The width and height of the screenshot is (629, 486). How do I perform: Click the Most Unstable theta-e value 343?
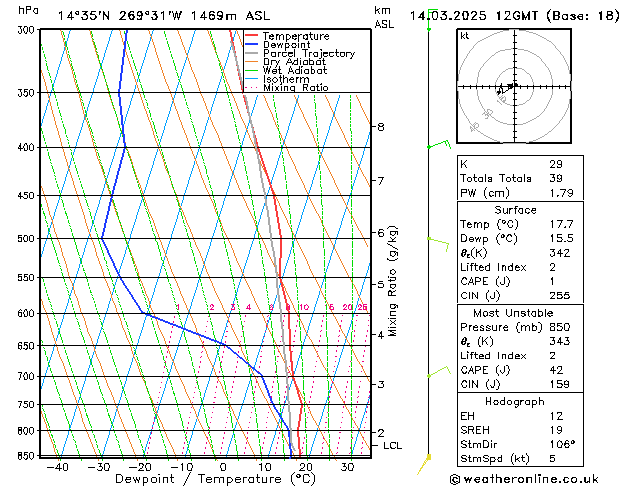560,341
